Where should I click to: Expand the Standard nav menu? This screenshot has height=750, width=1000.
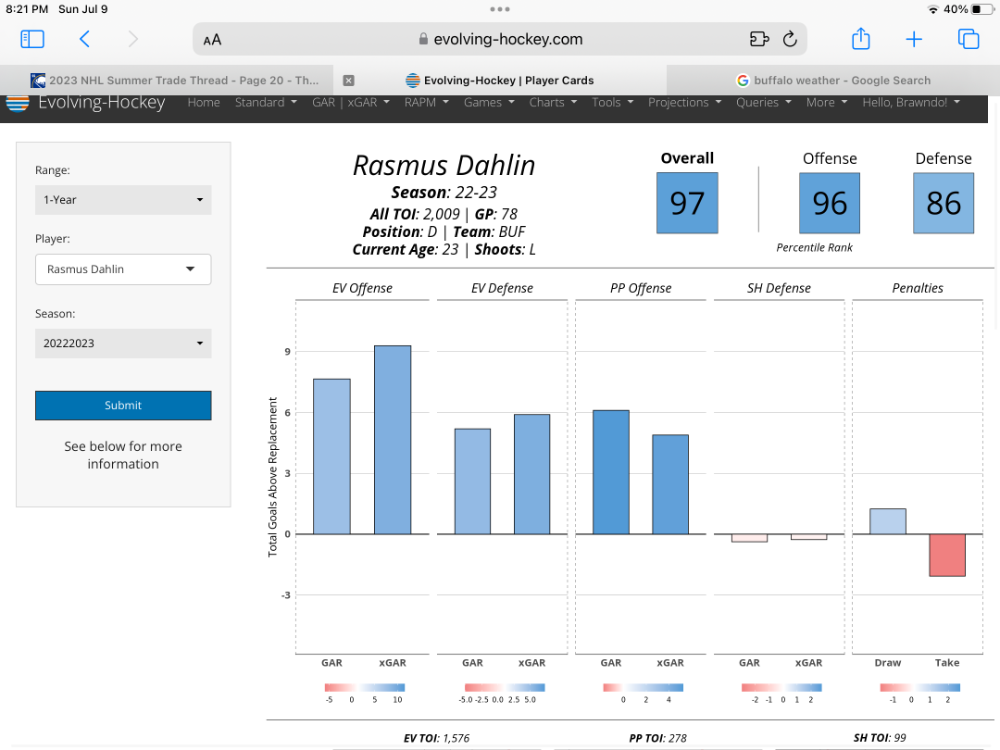(265, 103)
